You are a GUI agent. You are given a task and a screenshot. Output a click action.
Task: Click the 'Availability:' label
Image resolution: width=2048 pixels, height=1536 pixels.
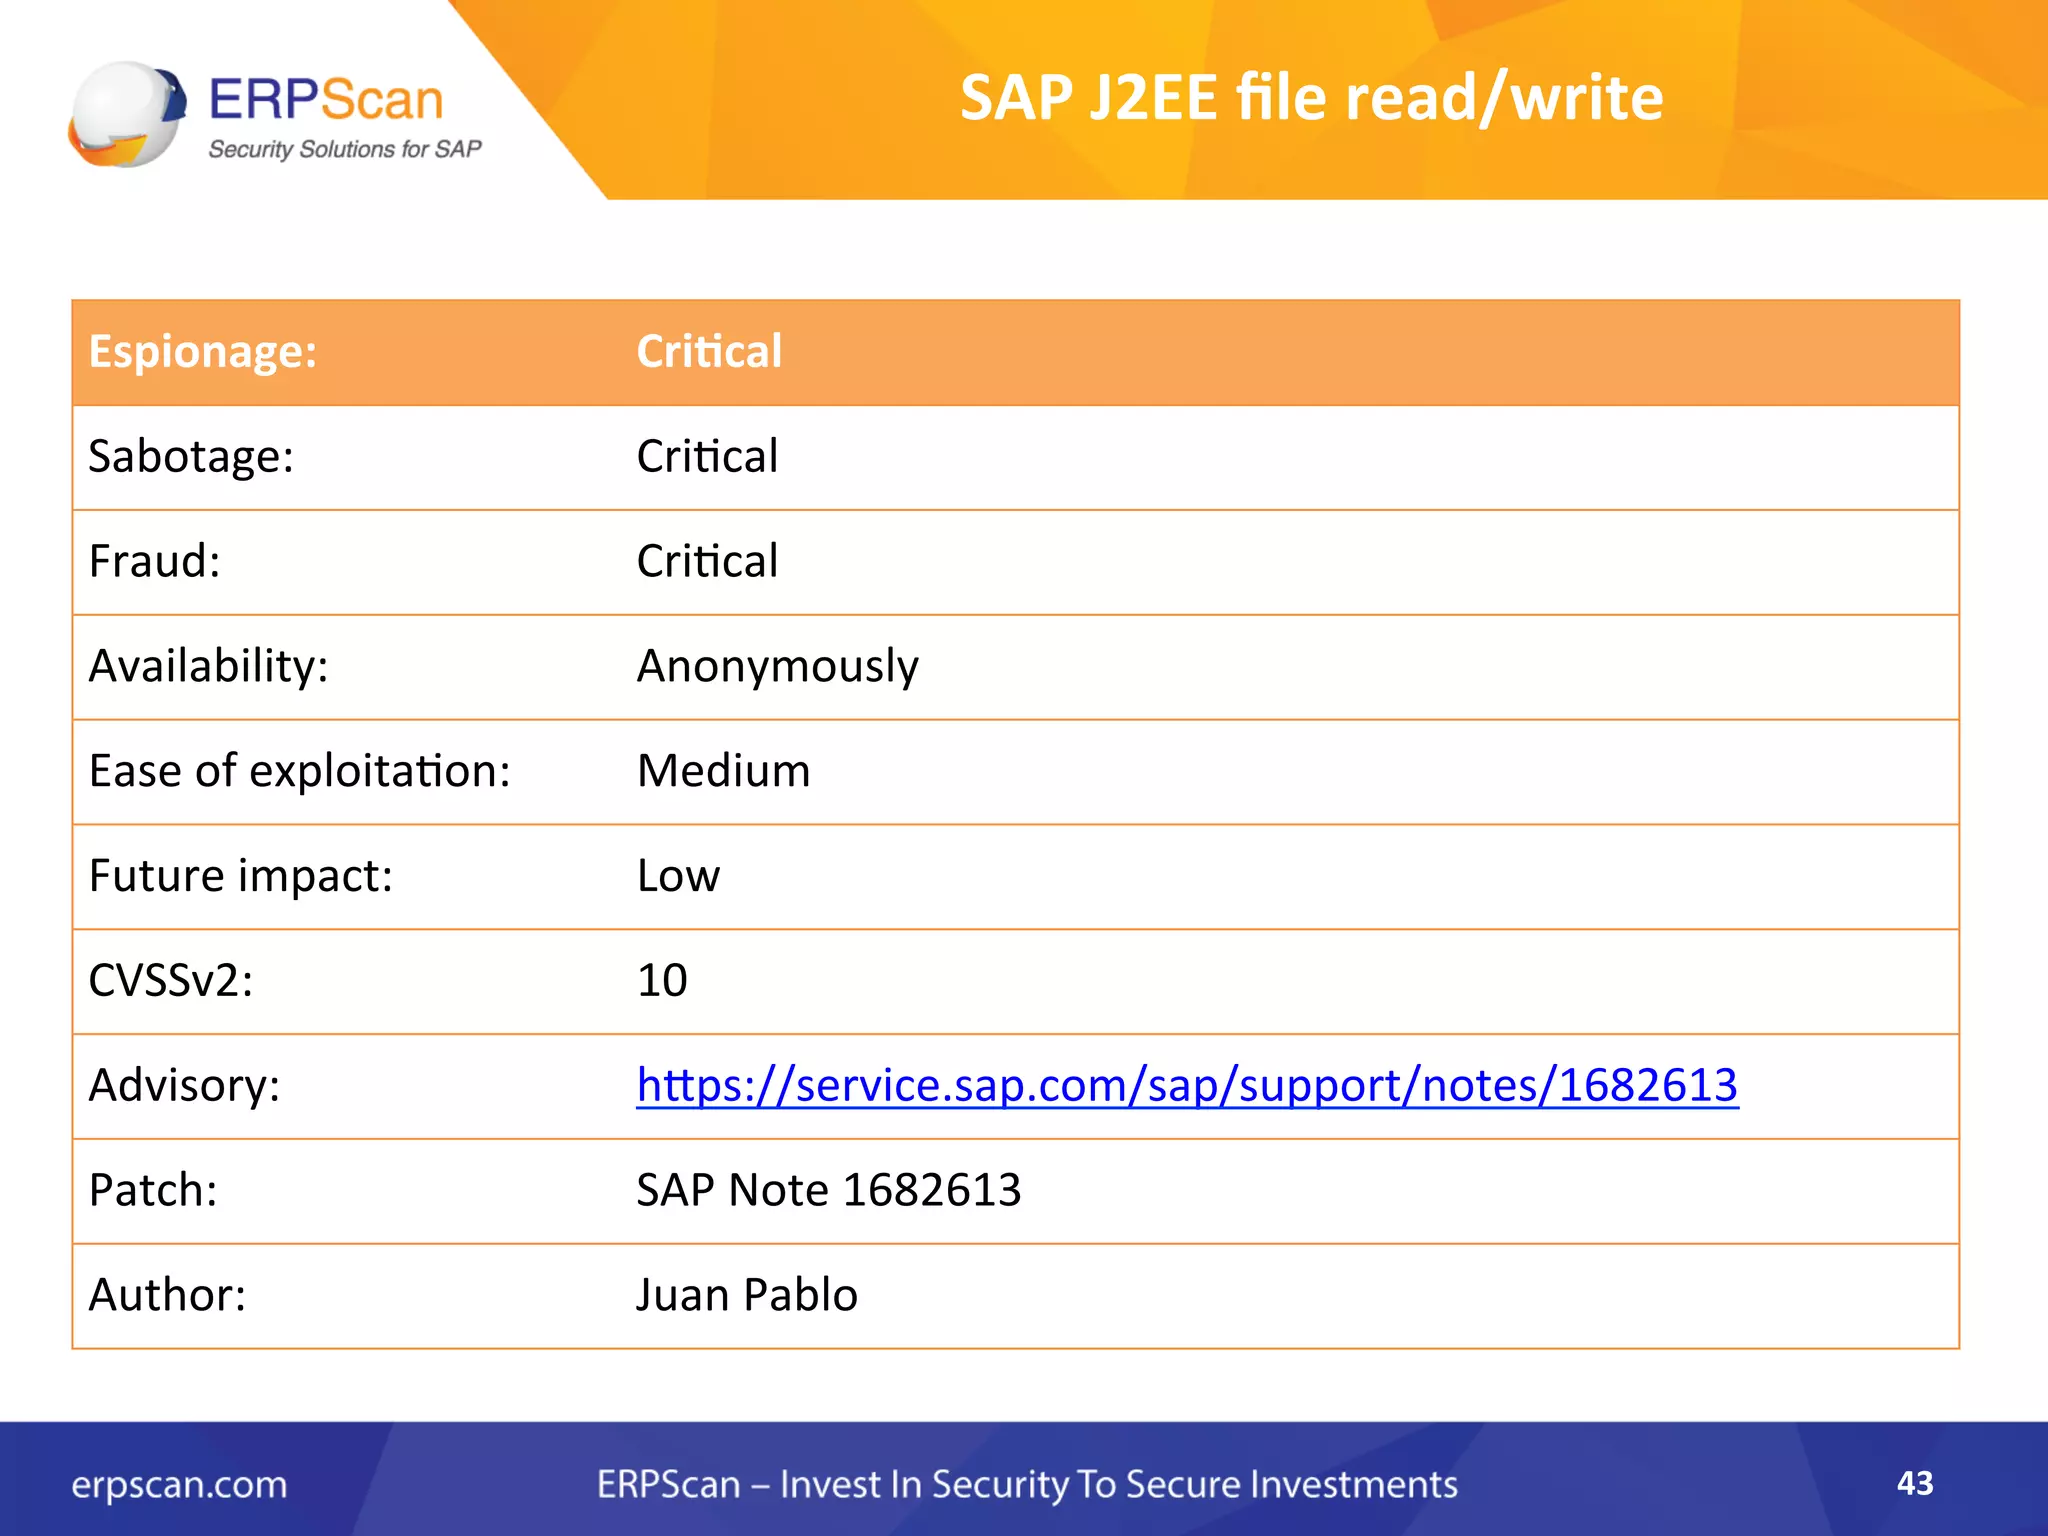click(x=208, y=666)
